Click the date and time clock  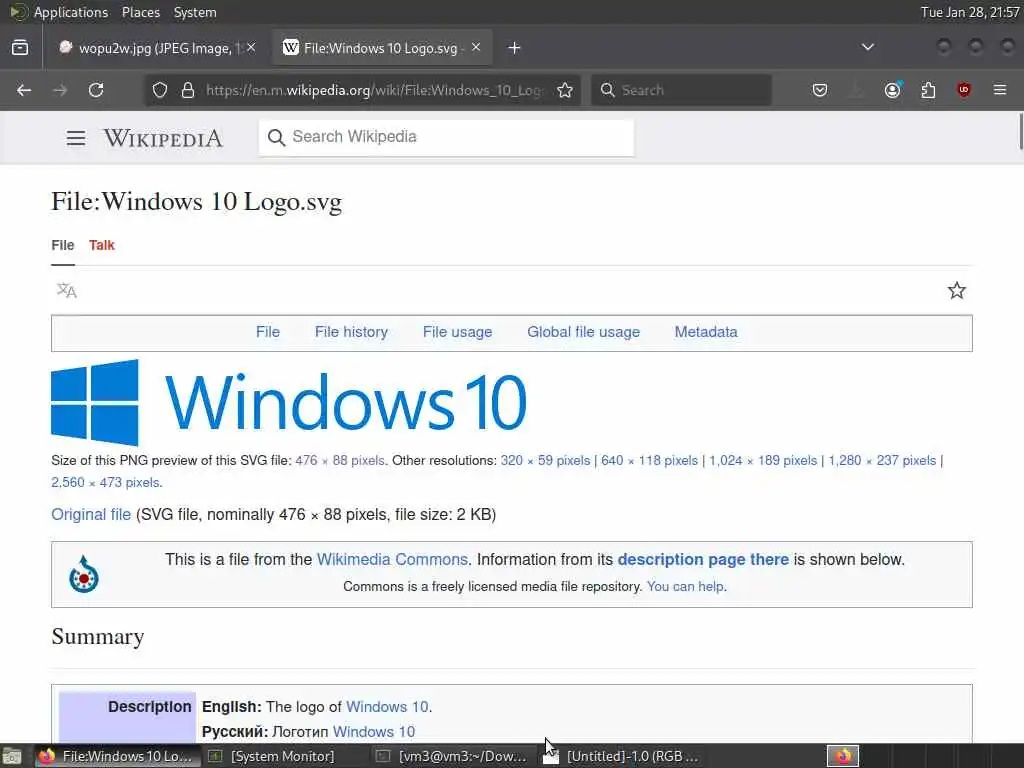[969, 12]
